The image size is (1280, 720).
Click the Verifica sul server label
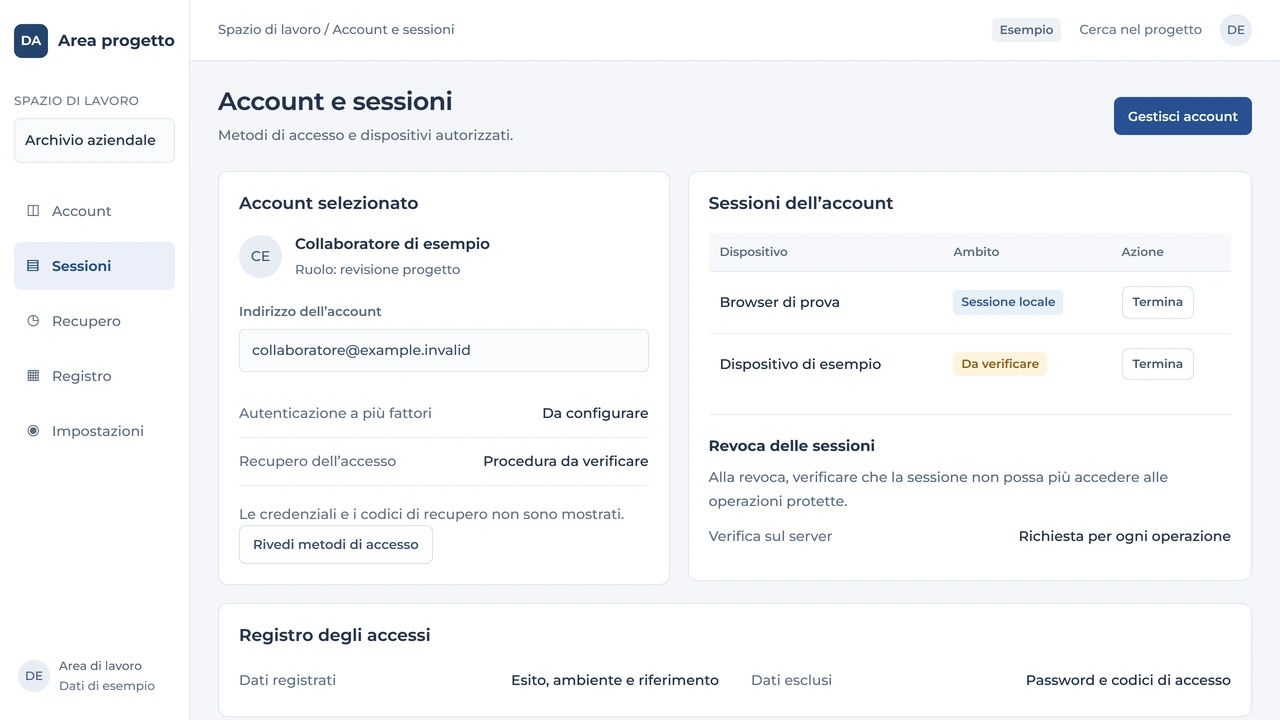coord(770,536)
